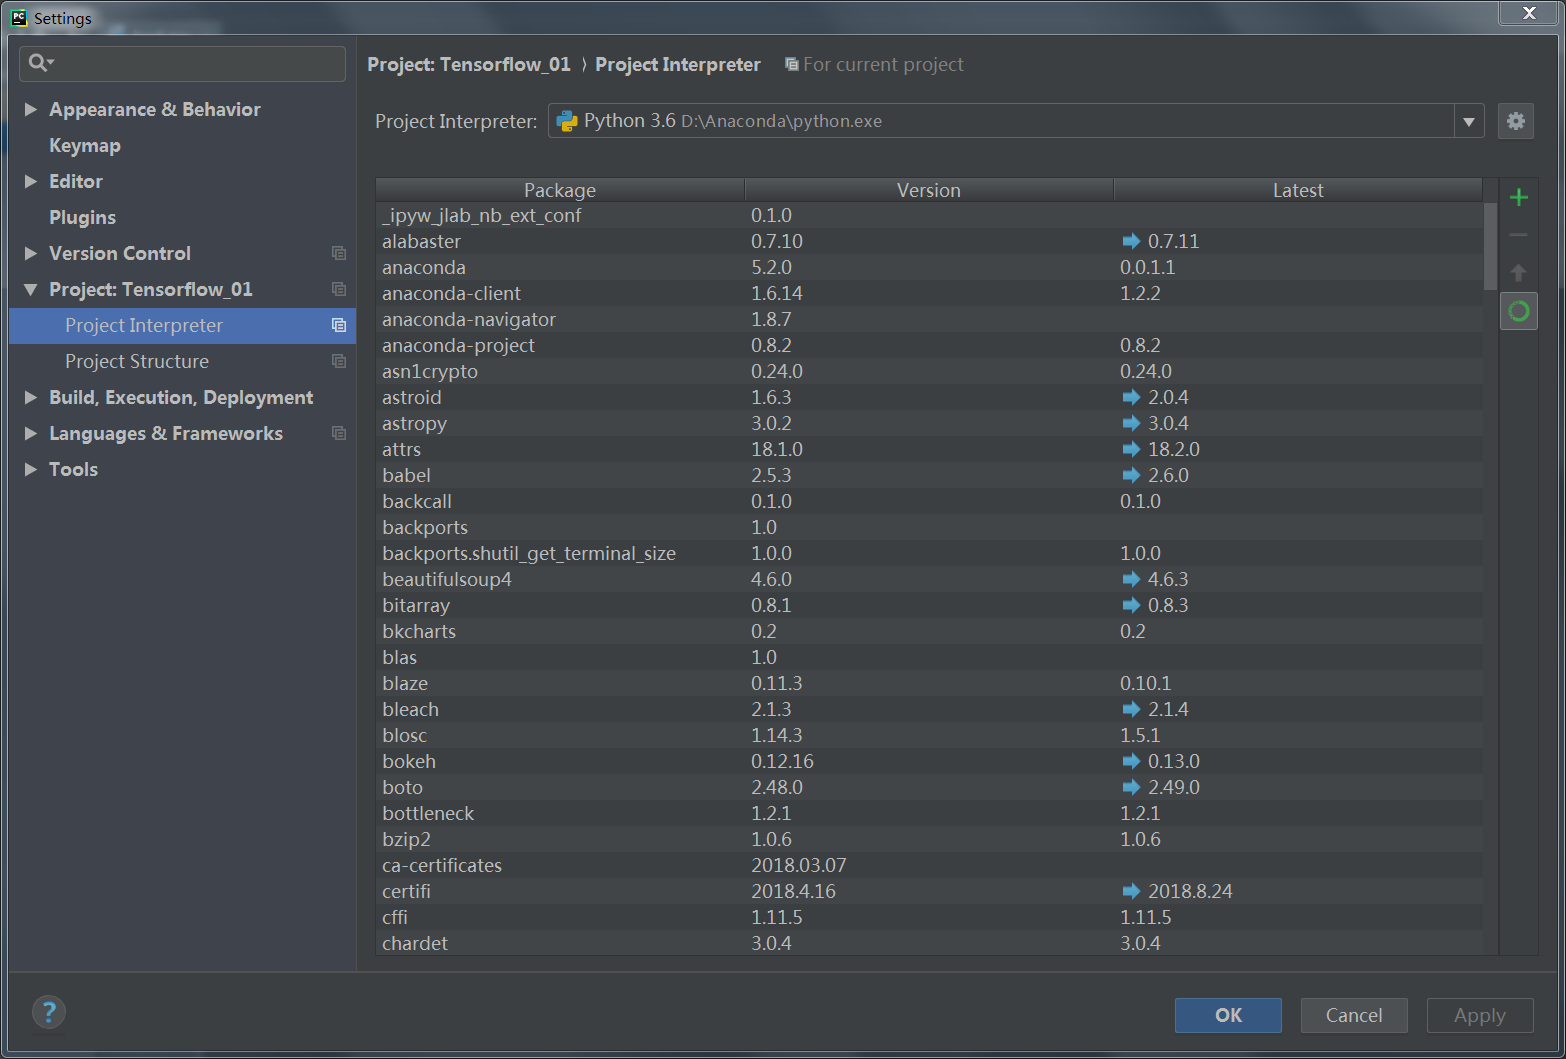
Task: Click the Apply button
Action: pyautogui.click(x=1480, y=1015)
